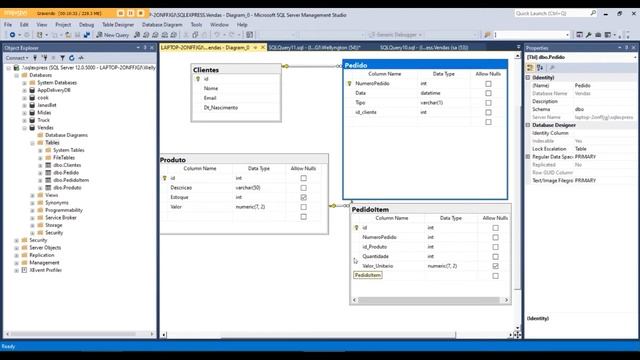
Task: Toggle Allow Nulls for Pedido NumeroPedido
Action: pos(488,84)
